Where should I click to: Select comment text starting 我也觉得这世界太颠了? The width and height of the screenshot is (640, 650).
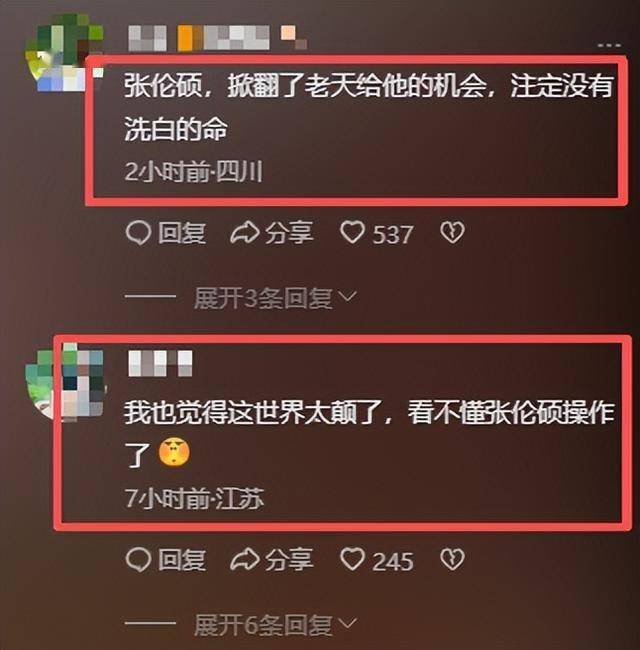click(369, 434)
